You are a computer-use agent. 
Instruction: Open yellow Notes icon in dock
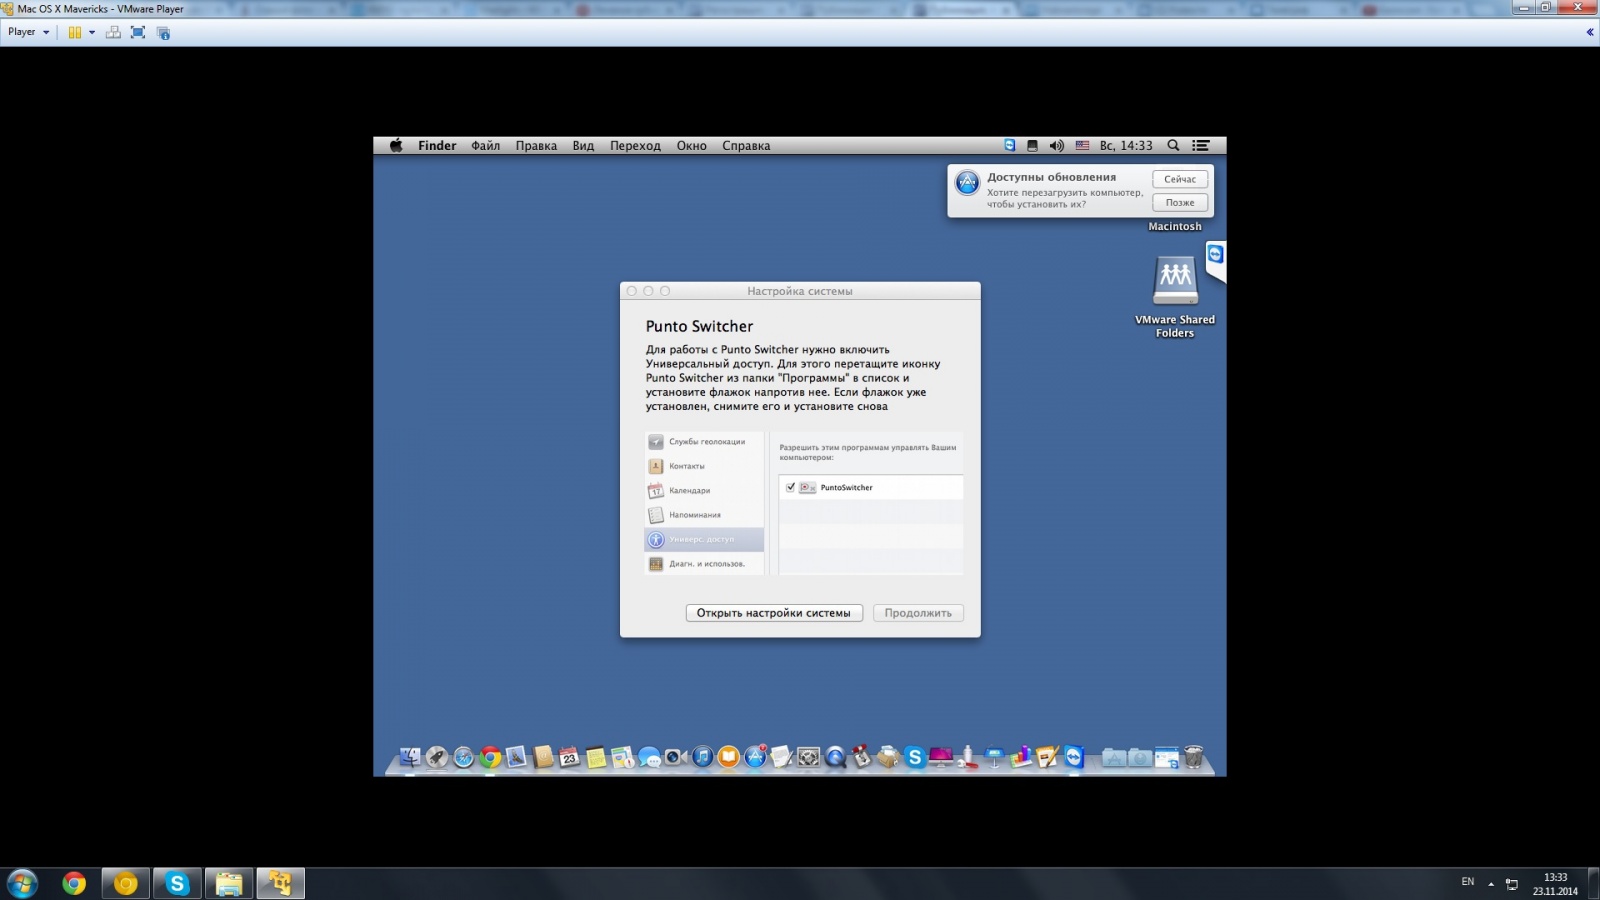point(596,757)
